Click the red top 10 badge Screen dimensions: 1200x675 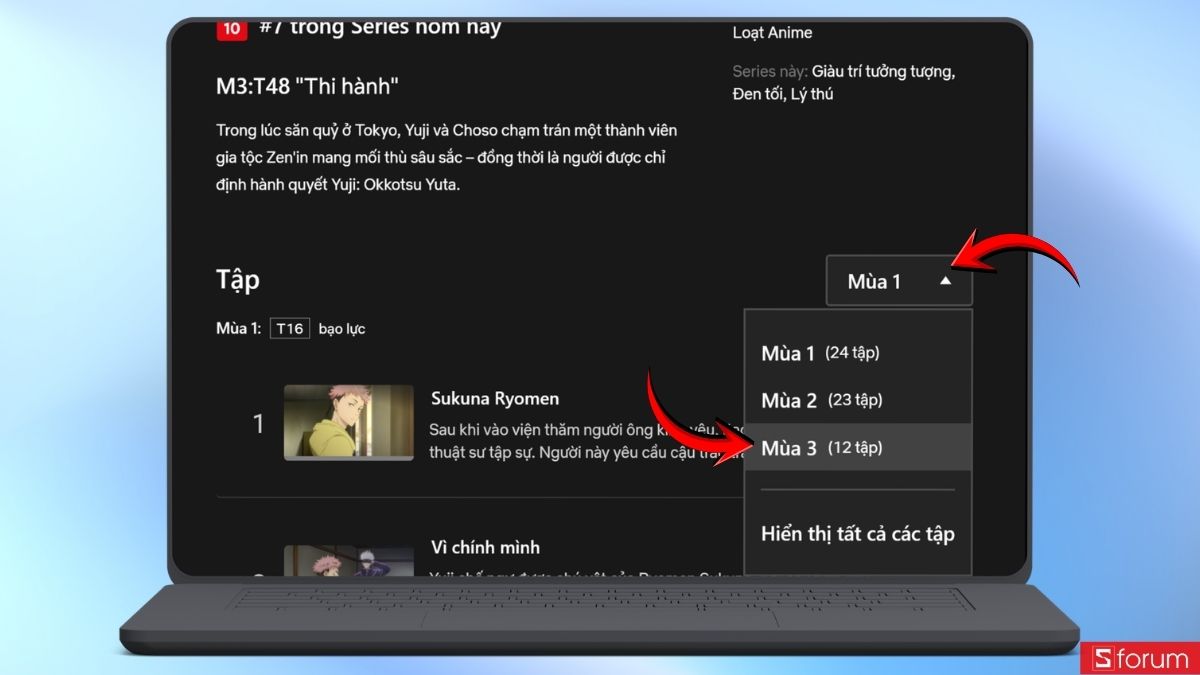231,28
